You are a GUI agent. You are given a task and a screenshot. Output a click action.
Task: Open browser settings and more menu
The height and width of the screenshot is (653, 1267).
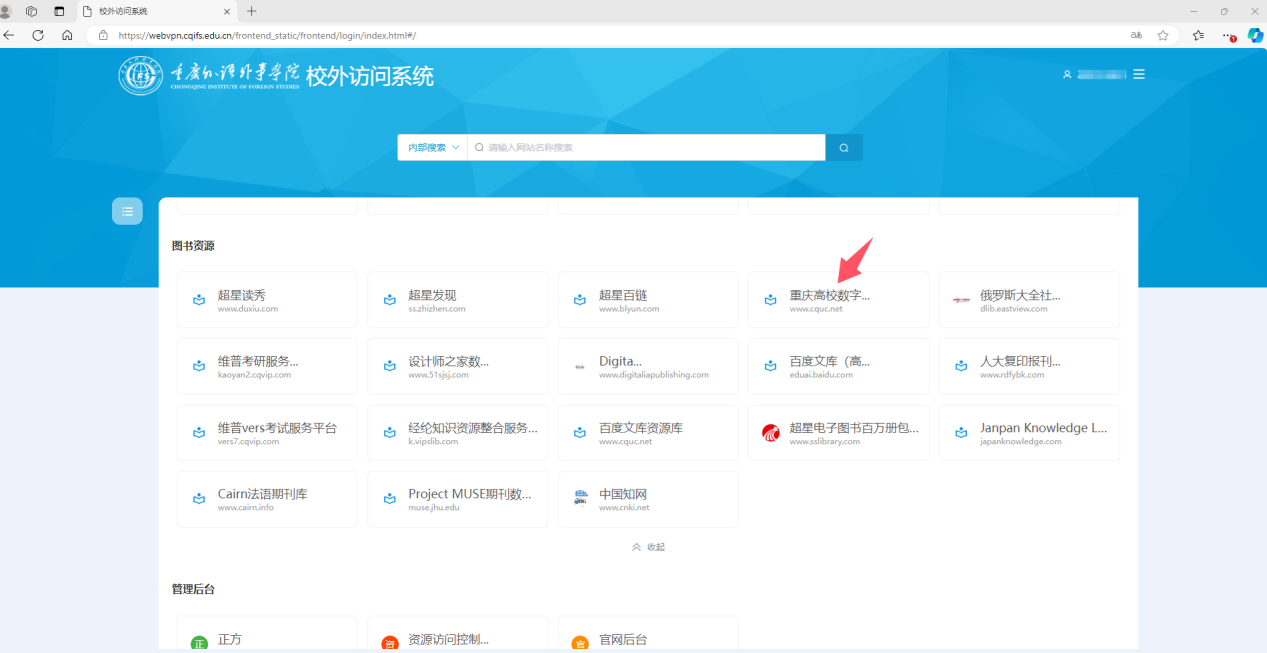(1228, 35)
